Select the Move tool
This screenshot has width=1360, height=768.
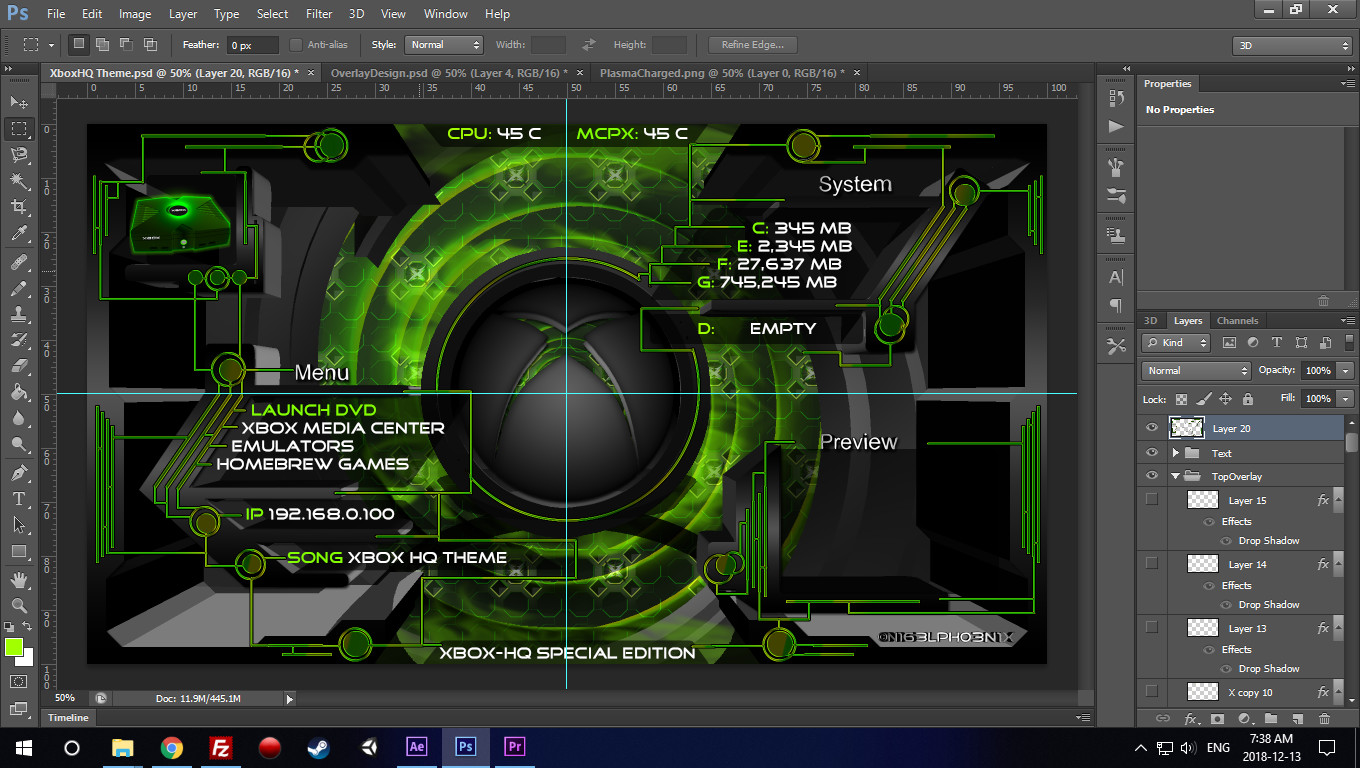point(19,102)
